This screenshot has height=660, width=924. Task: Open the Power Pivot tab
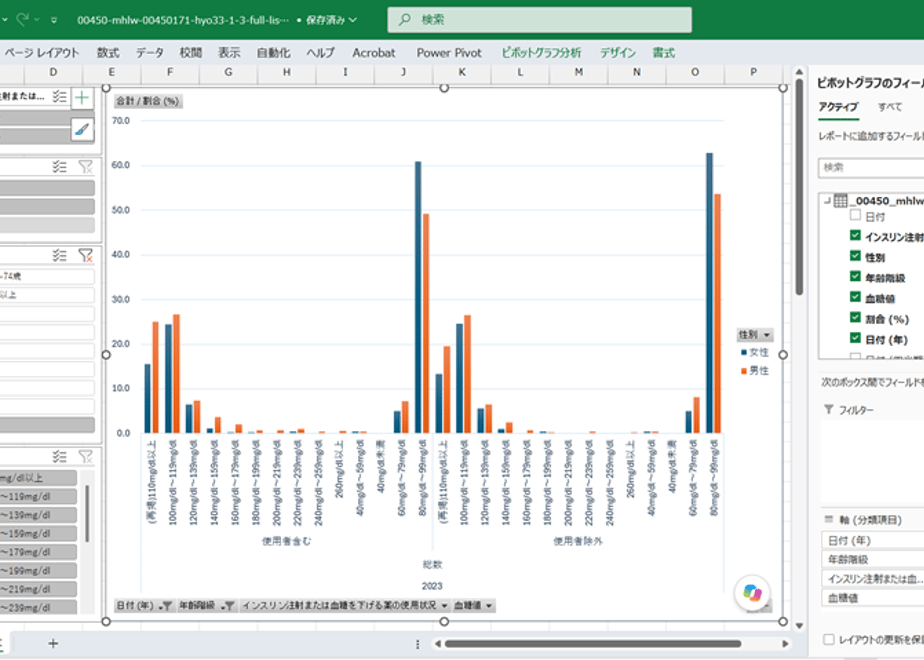tap(449, 52)
